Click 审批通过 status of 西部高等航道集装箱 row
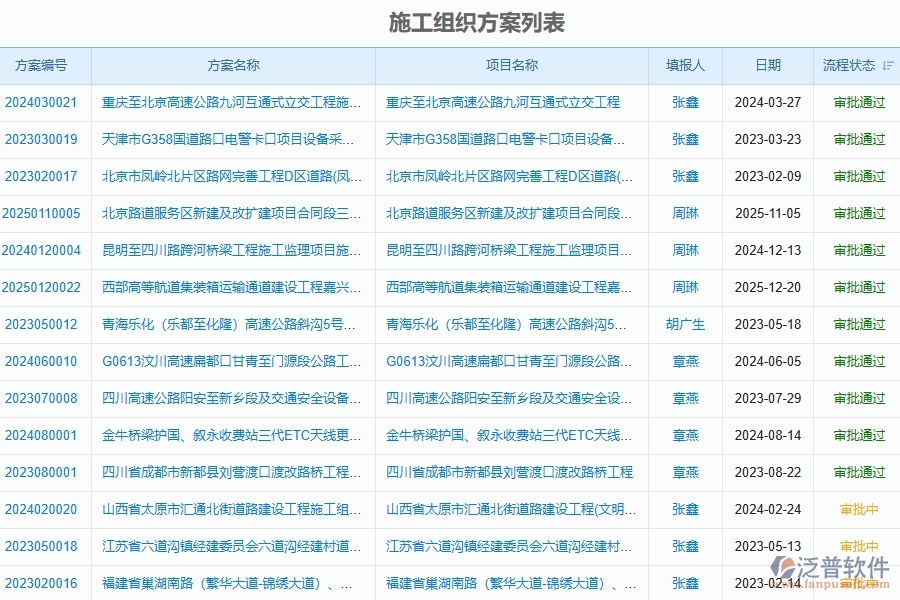The image size is (900, 600). pyautogui.click(x=858, y=287)
